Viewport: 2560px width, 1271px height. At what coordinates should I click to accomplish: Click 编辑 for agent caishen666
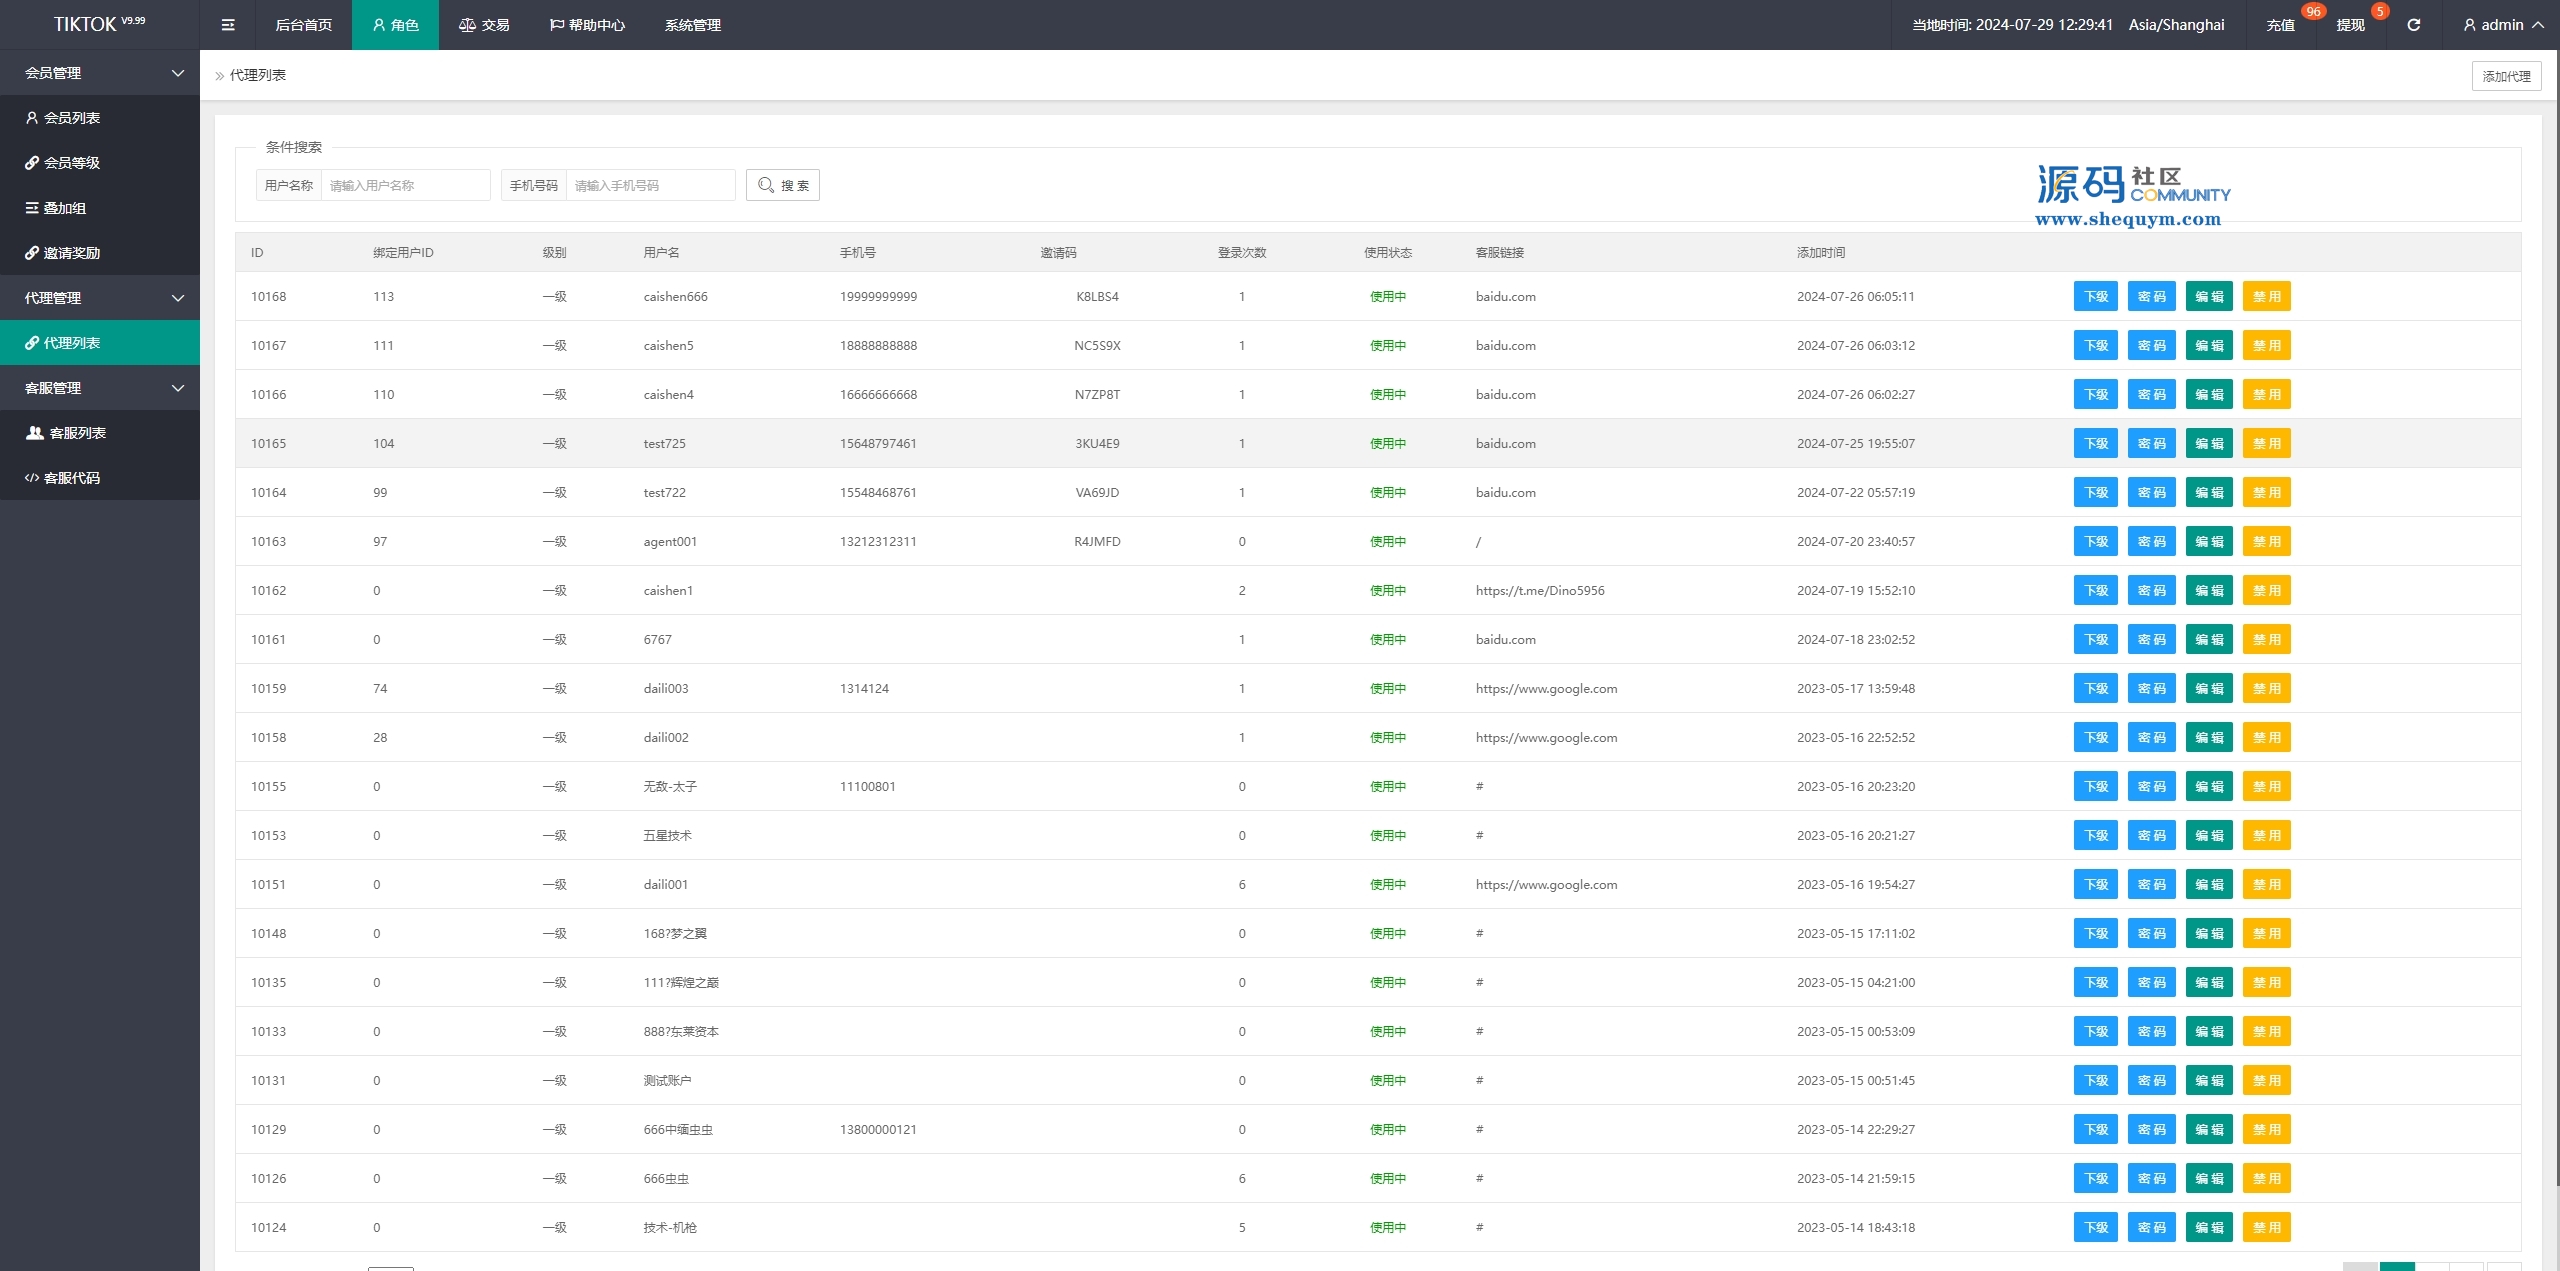2209,297
